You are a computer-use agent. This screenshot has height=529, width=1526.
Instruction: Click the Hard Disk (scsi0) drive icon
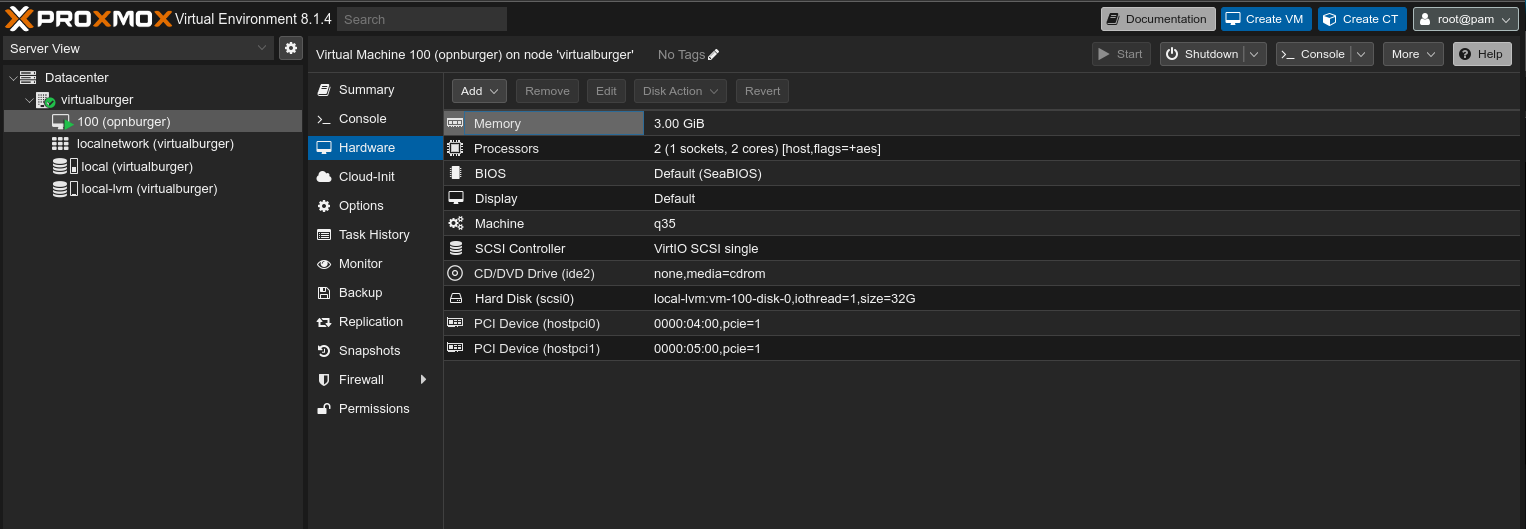[455, 298]
